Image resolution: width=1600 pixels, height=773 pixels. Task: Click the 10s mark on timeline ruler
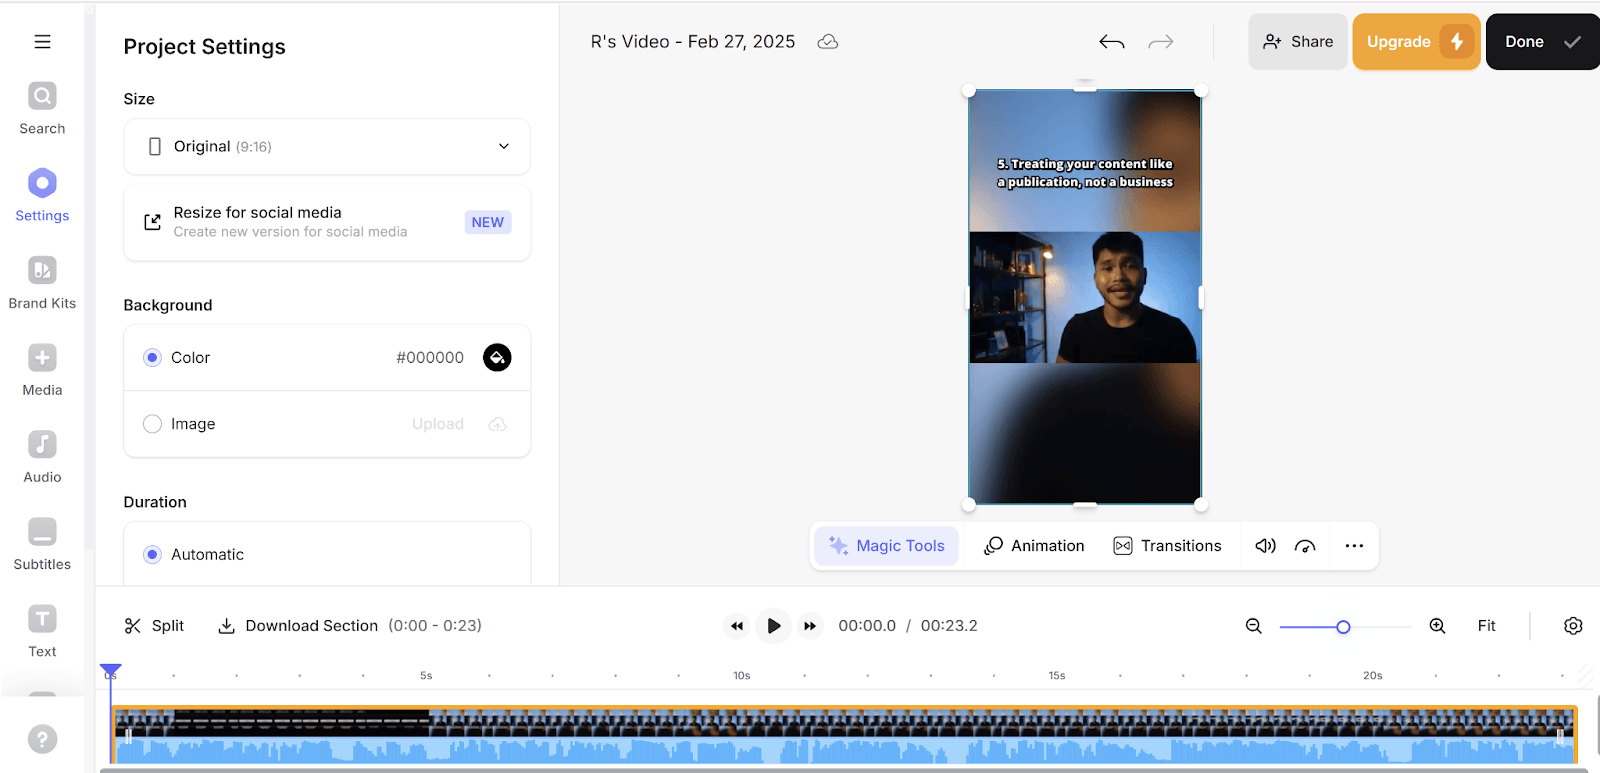[x=741, y=676]
